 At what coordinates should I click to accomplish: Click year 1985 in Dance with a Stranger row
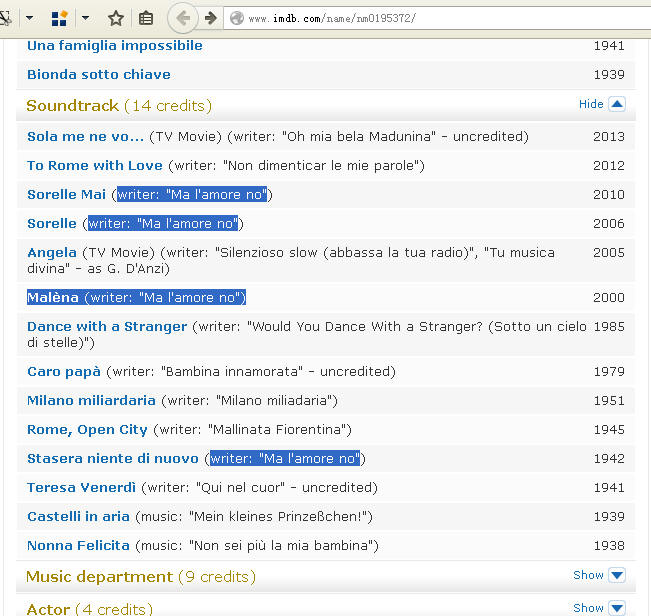click(609, 327)
